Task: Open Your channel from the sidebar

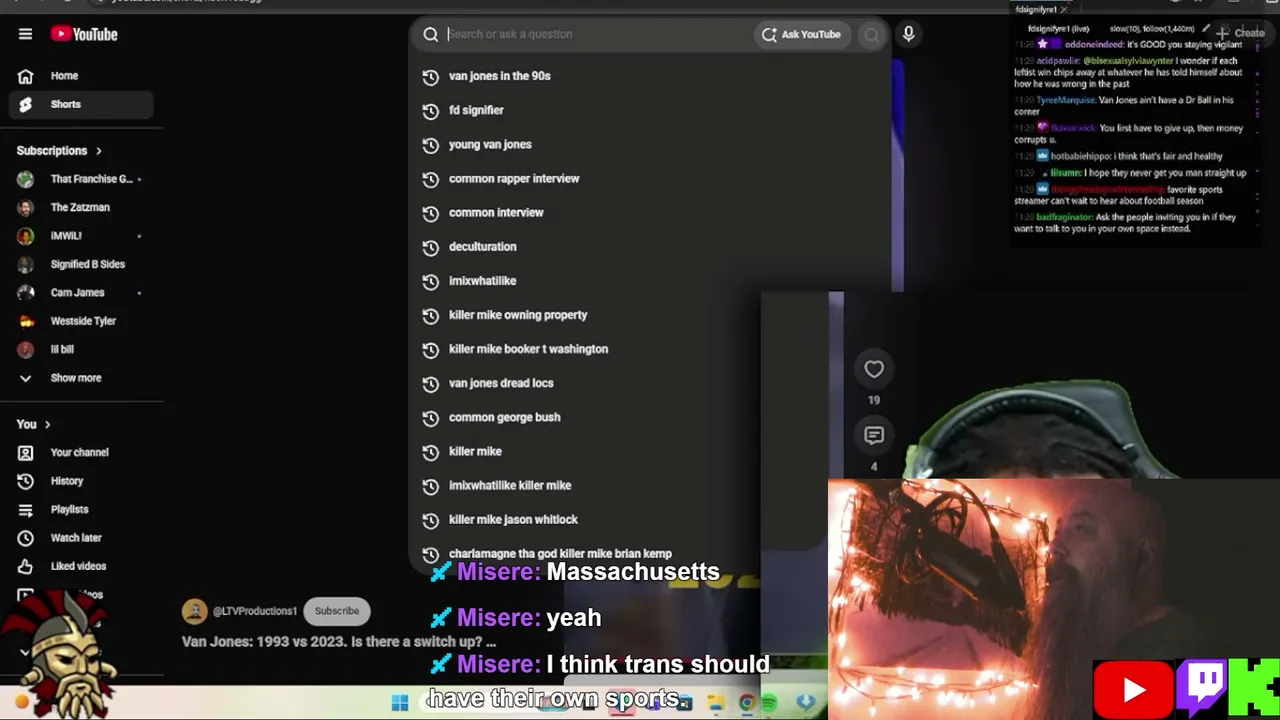Action: point(81,453)
